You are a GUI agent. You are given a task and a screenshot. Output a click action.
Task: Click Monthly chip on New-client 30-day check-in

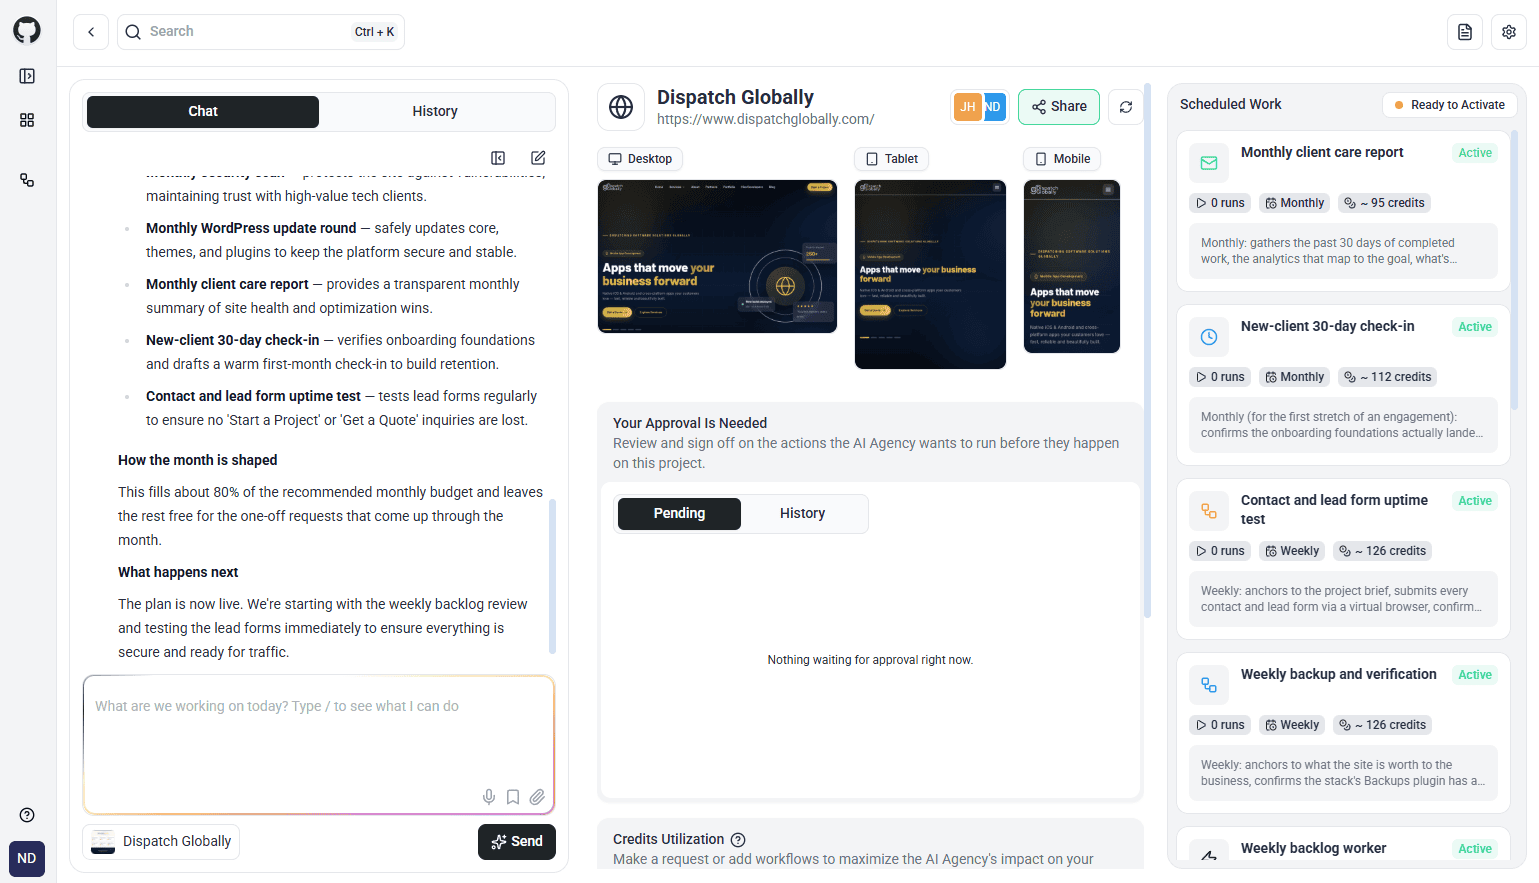point(1294,377)
